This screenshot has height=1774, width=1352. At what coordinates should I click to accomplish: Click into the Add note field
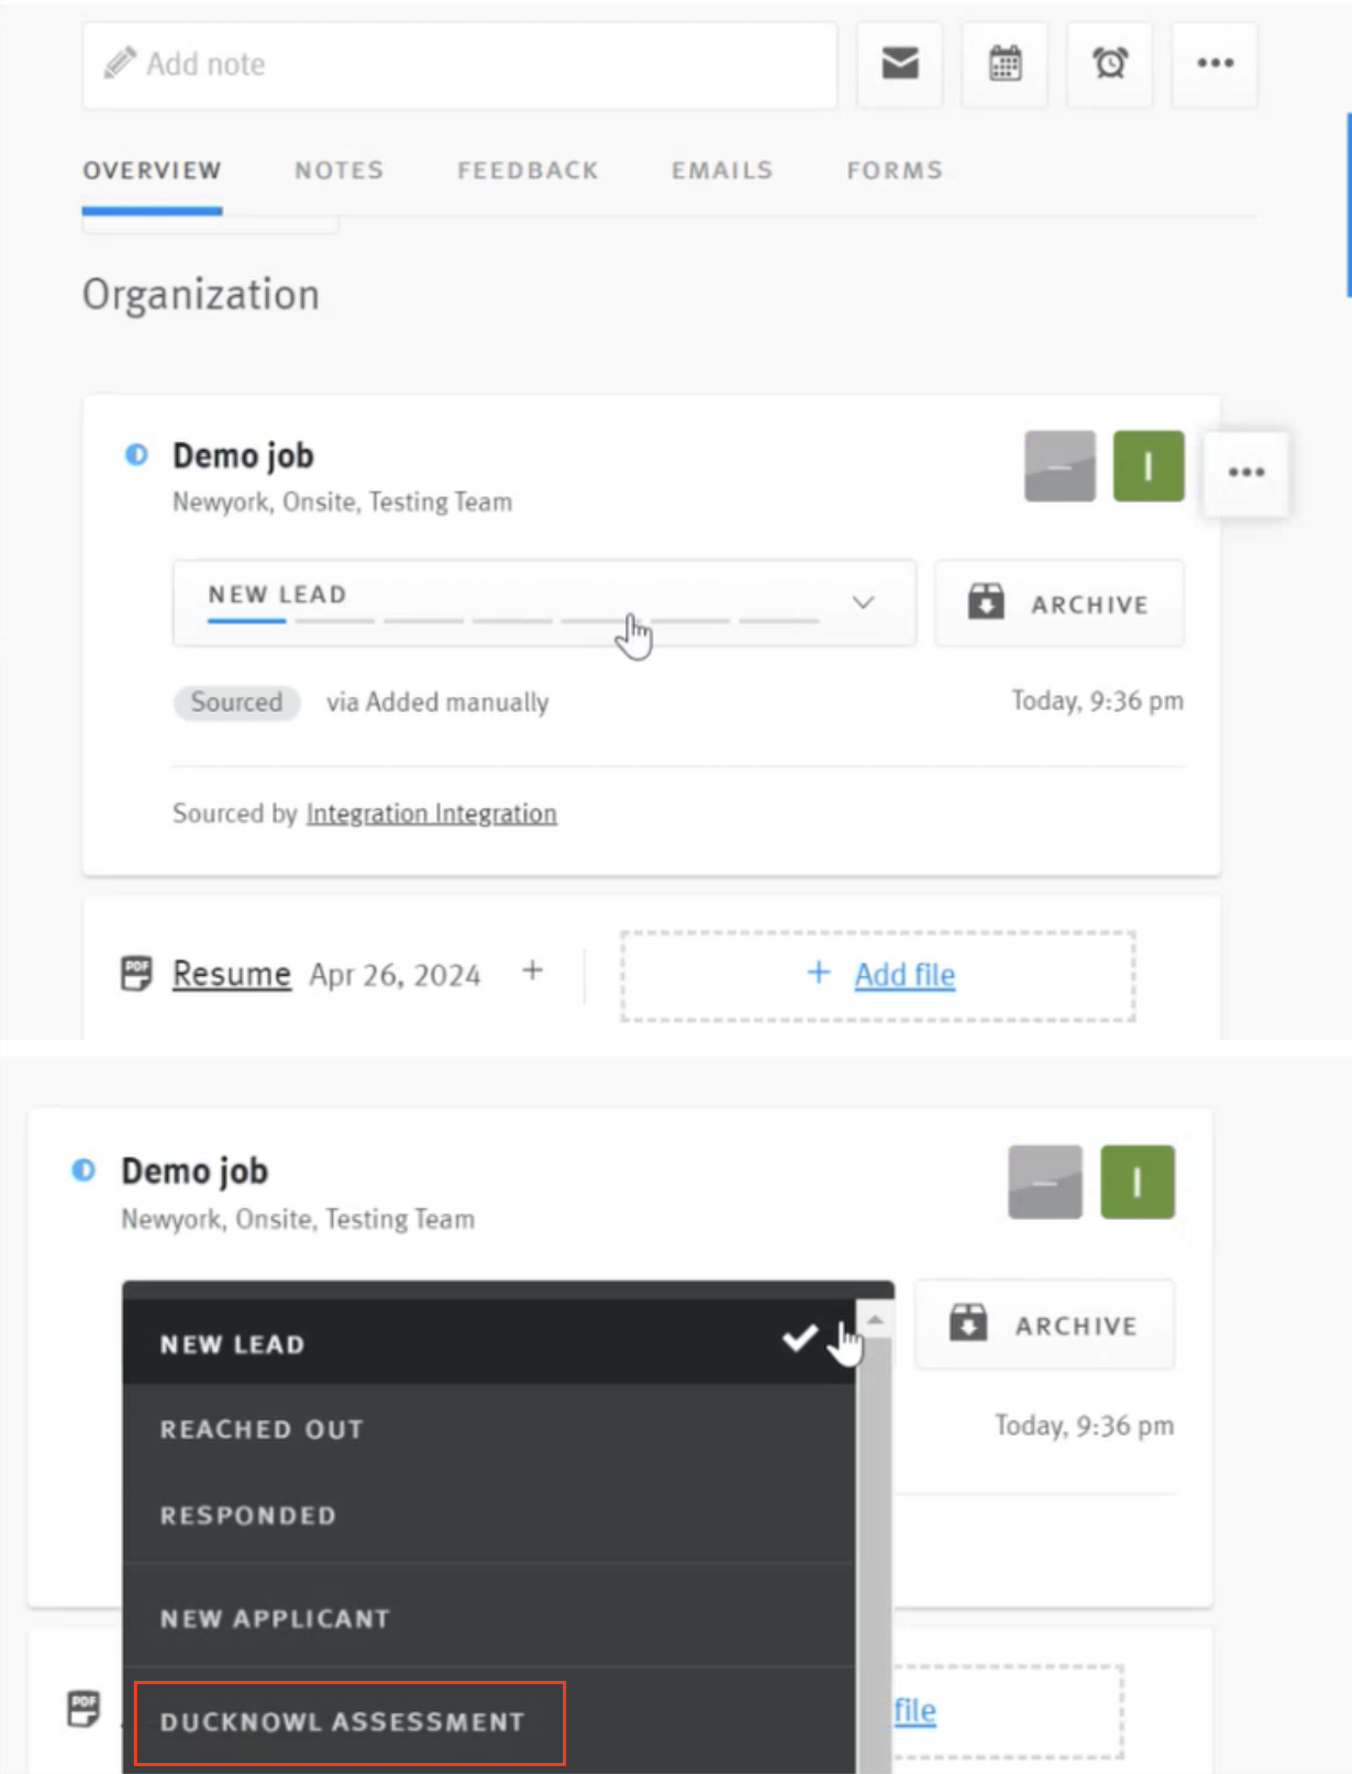click(x=460, y=65)
